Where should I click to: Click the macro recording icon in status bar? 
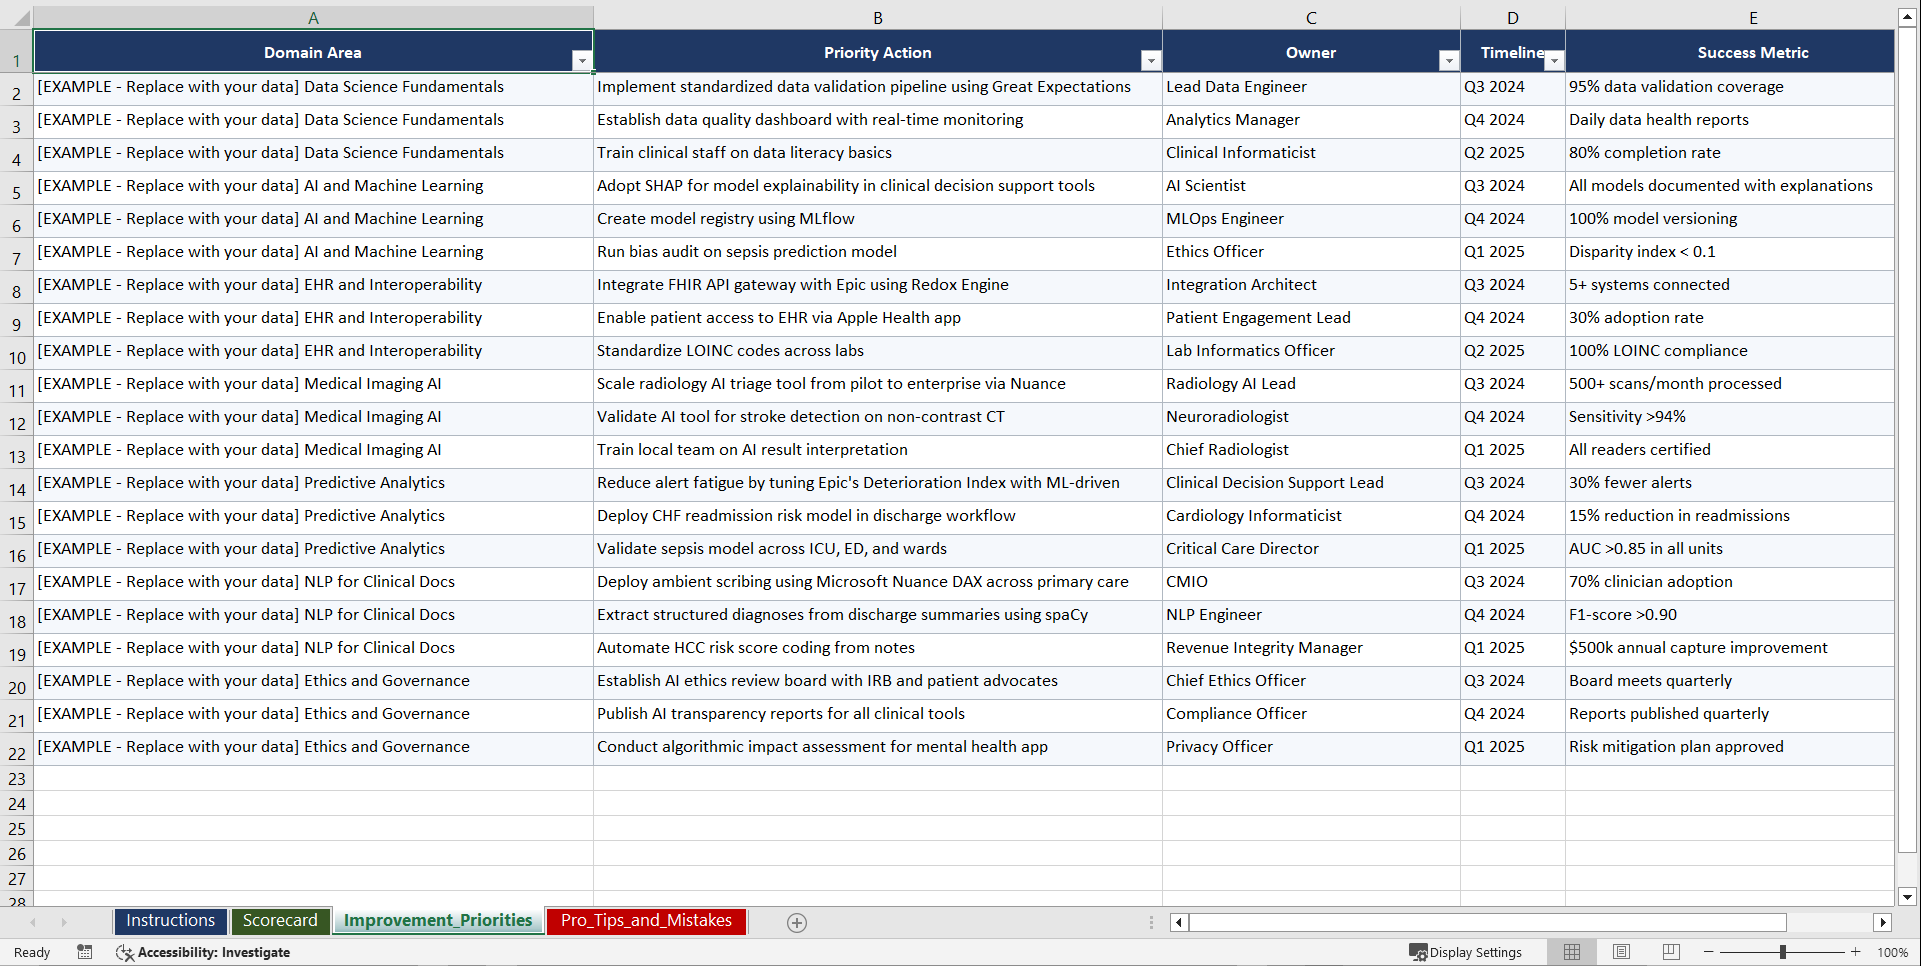point(85,952)
